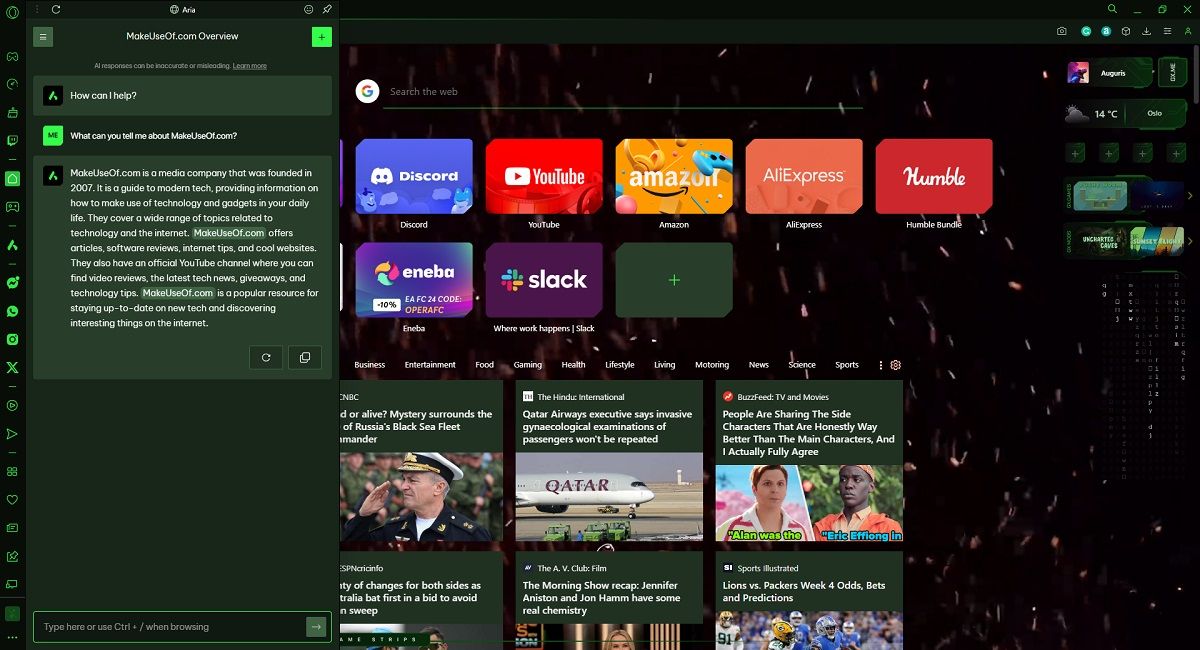The width and height of the screenshot is (1200, 650).
Task: Copy Aria's answer using the copy icon
Action: 305,357
